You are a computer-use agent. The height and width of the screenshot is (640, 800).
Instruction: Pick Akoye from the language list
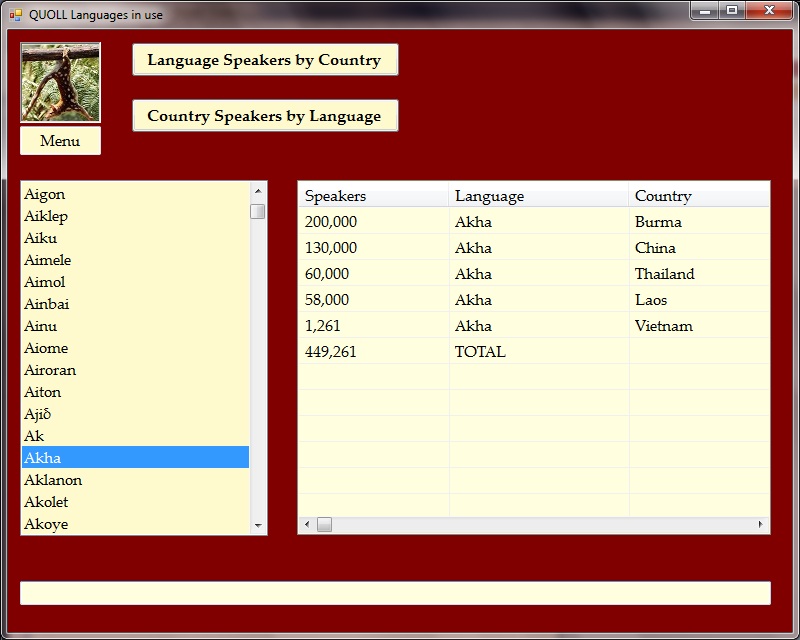tap(46, 524)
